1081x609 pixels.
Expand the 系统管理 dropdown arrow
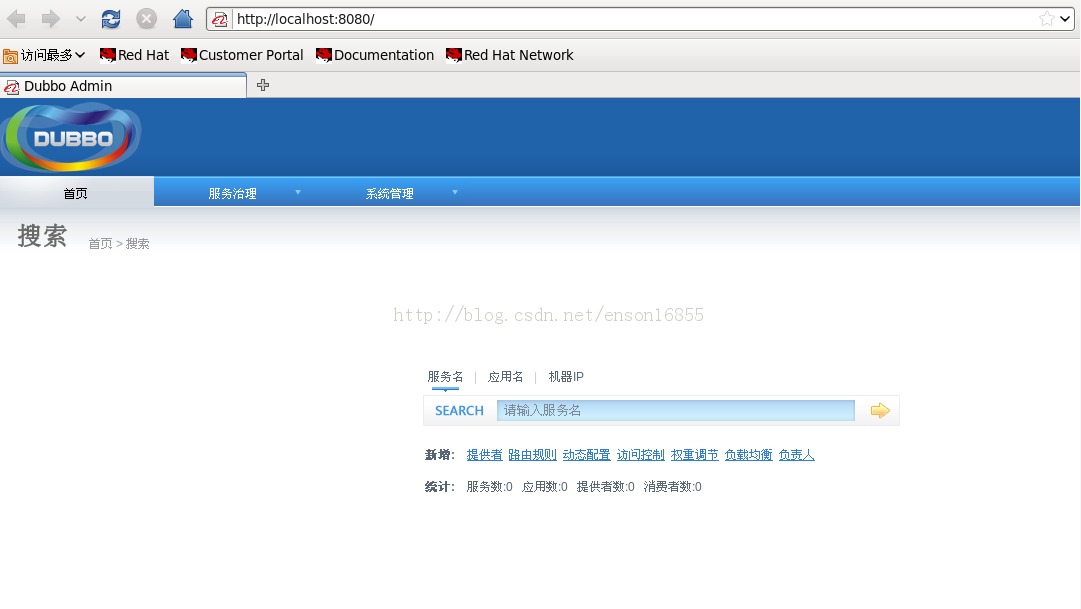pos(455,192)
